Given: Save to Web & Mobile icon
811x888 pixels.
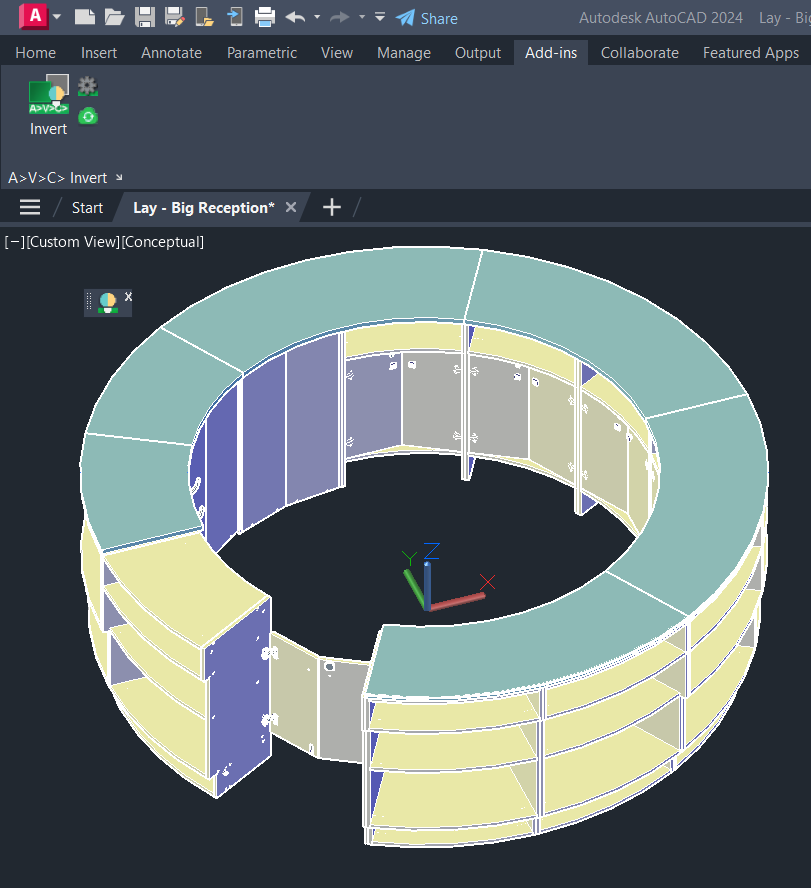Looking at the screenshot, I should (x=234, y=17).
